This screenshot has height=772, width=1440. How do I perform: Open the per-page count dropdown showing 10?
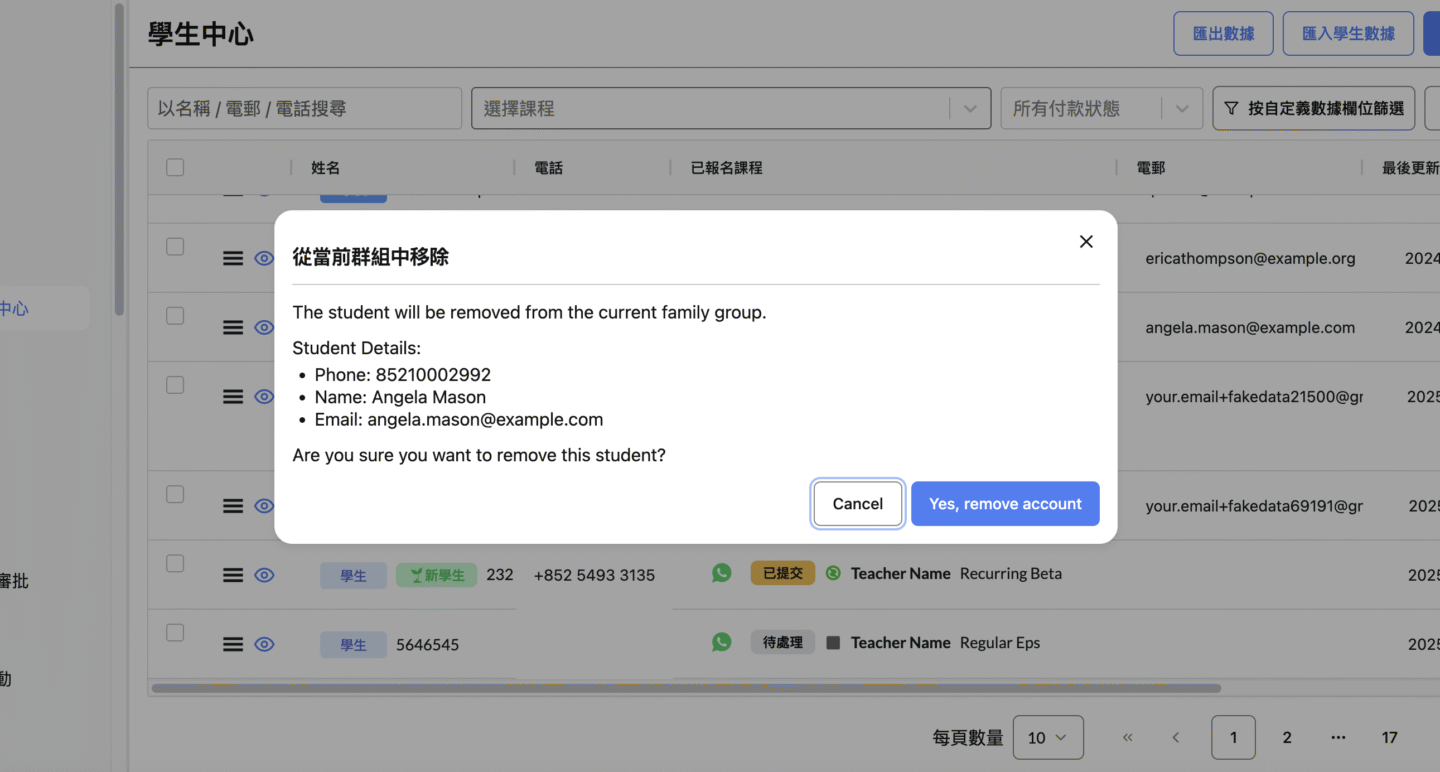pyautogui.click(x=1048, y=738)
